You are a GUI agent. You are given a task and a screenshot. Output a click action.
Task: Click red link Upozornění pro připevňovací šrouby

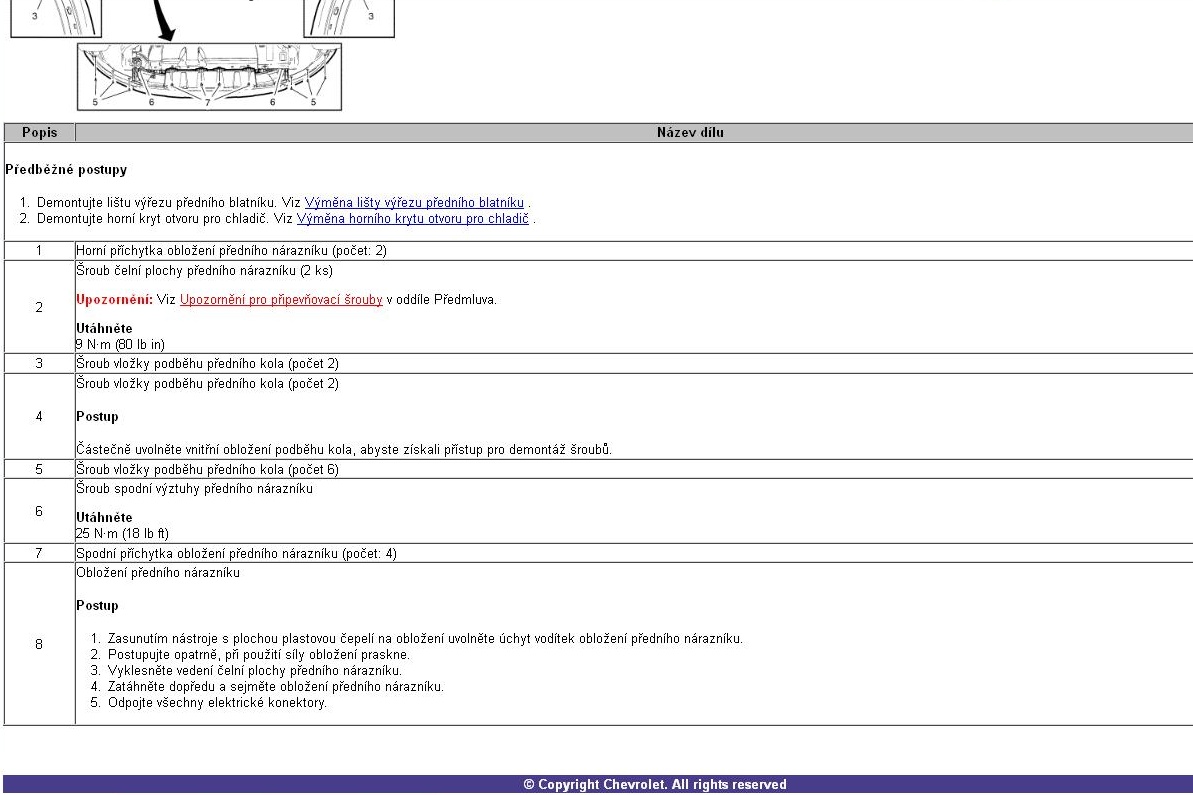[x=281, y=299]
